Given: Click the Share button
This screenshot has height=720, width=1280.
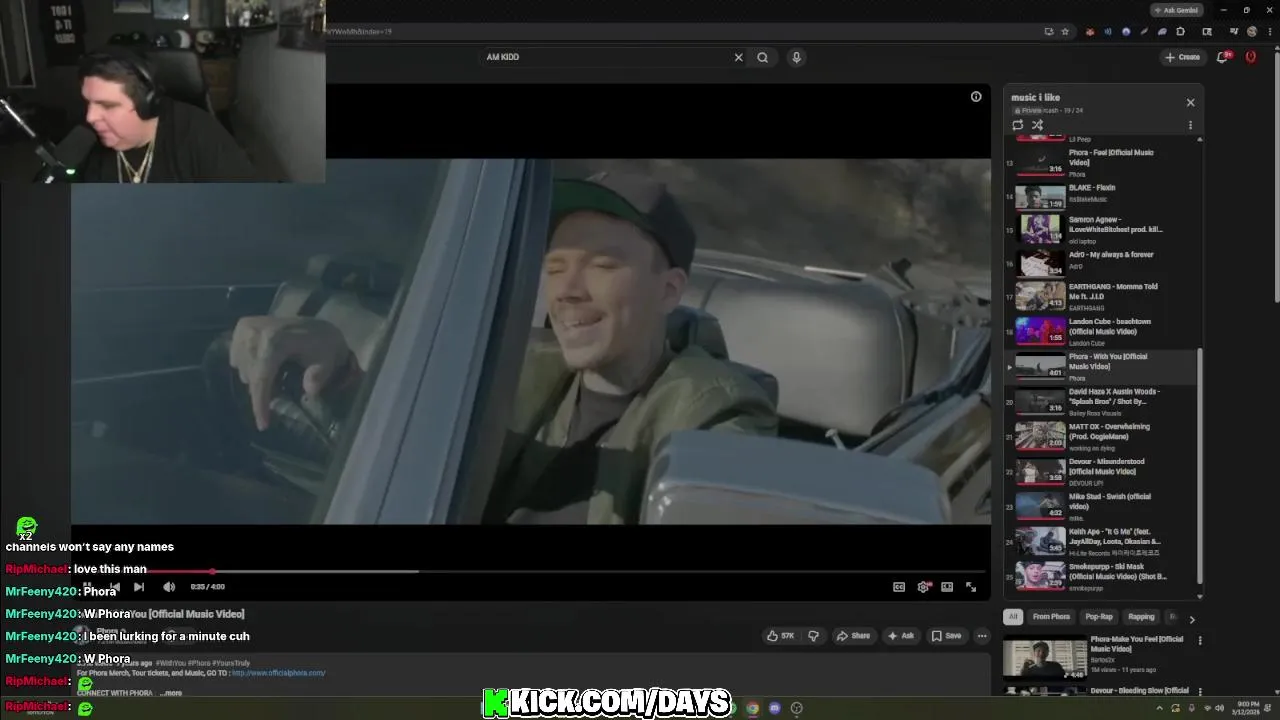Looking at the screenshot, I should click(x=853, y=636).
